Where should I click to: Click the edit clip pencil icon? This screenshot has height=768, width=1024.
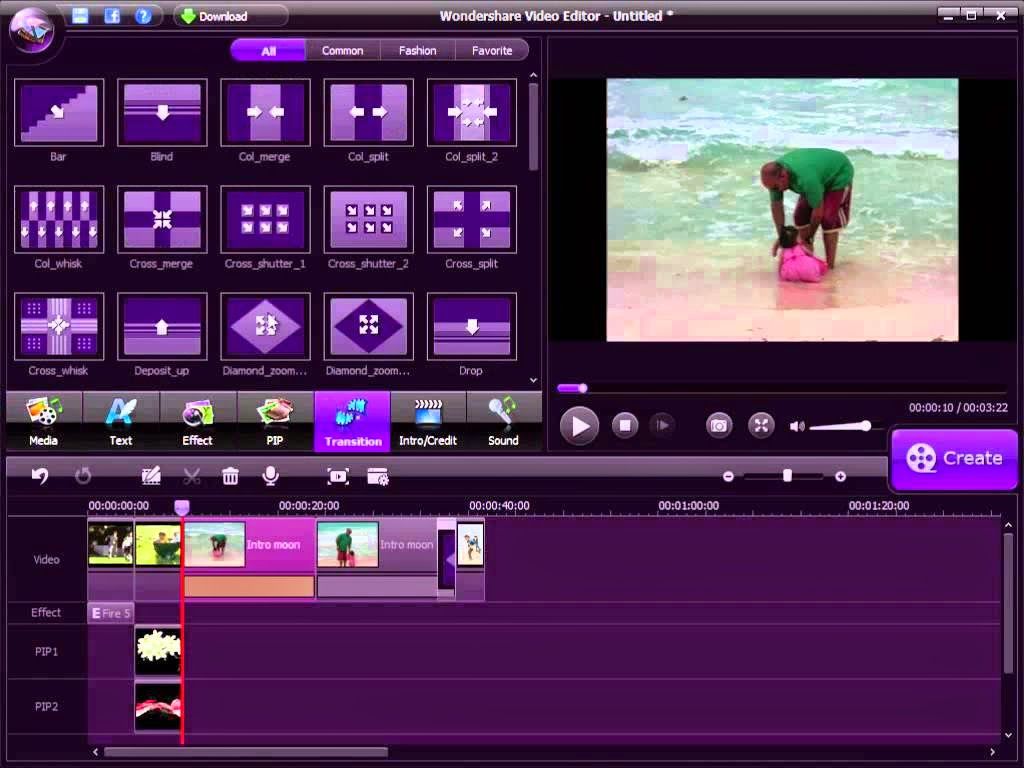click(x=152, y=477)
